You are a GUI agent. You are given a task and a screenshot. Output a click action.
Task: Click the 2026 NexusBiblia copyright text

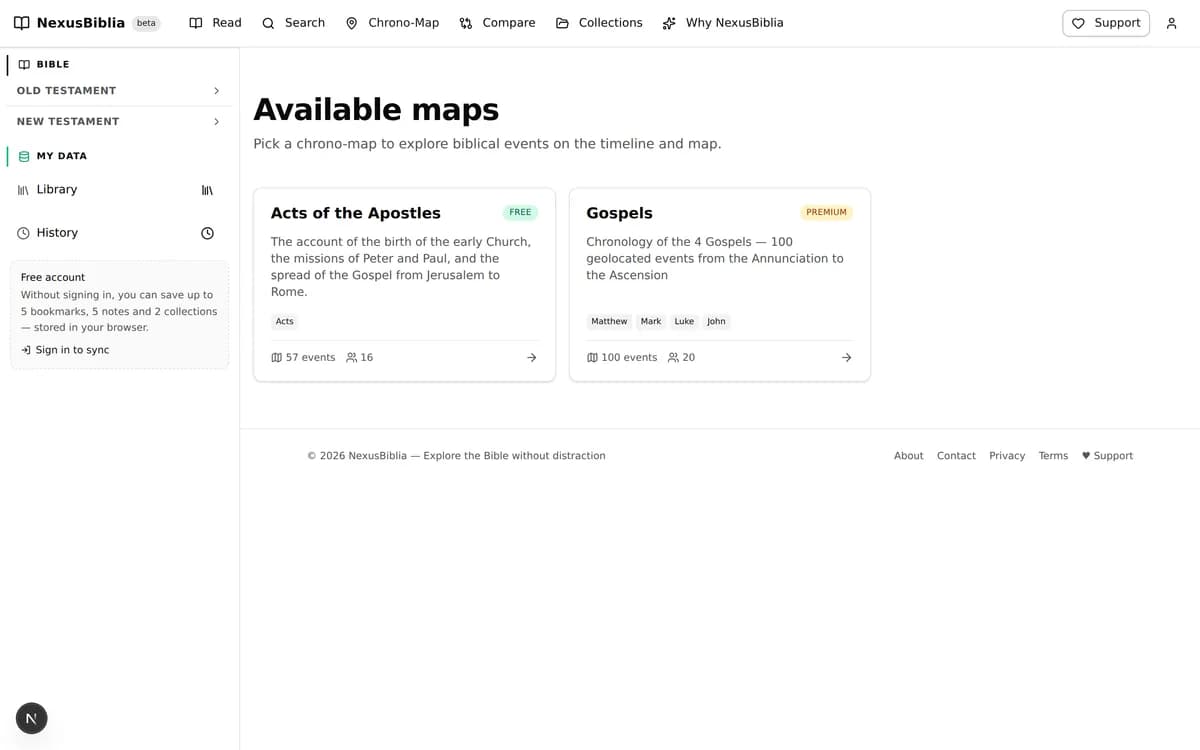tap(456, 456)
